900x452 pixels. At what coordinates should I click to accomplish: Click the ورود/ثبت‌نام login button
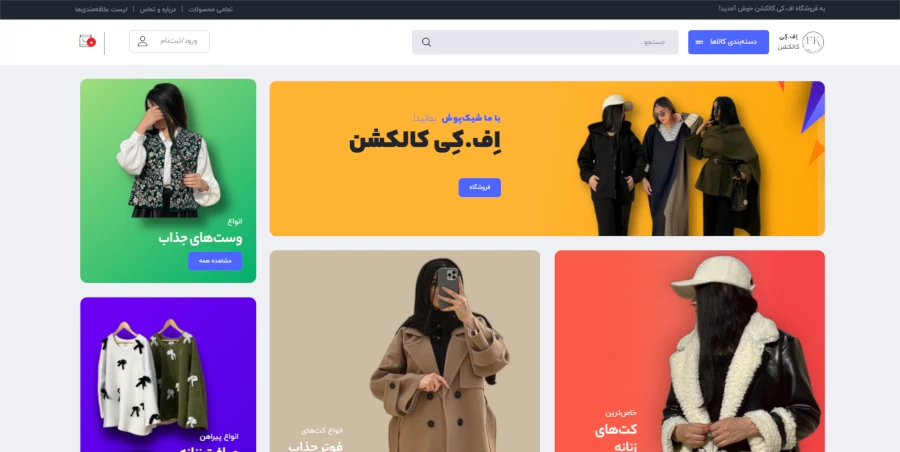click(x=169, y=41)
